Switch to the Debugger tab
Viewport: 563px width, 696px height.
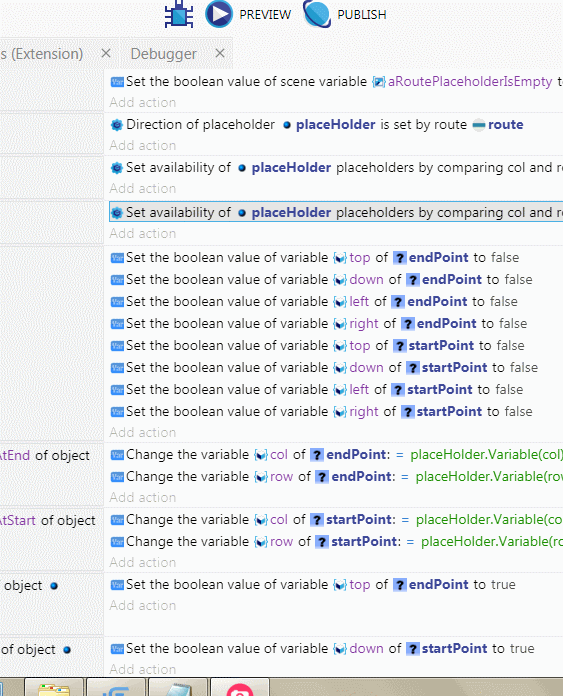pyautogui.click(x=163, y=54)
